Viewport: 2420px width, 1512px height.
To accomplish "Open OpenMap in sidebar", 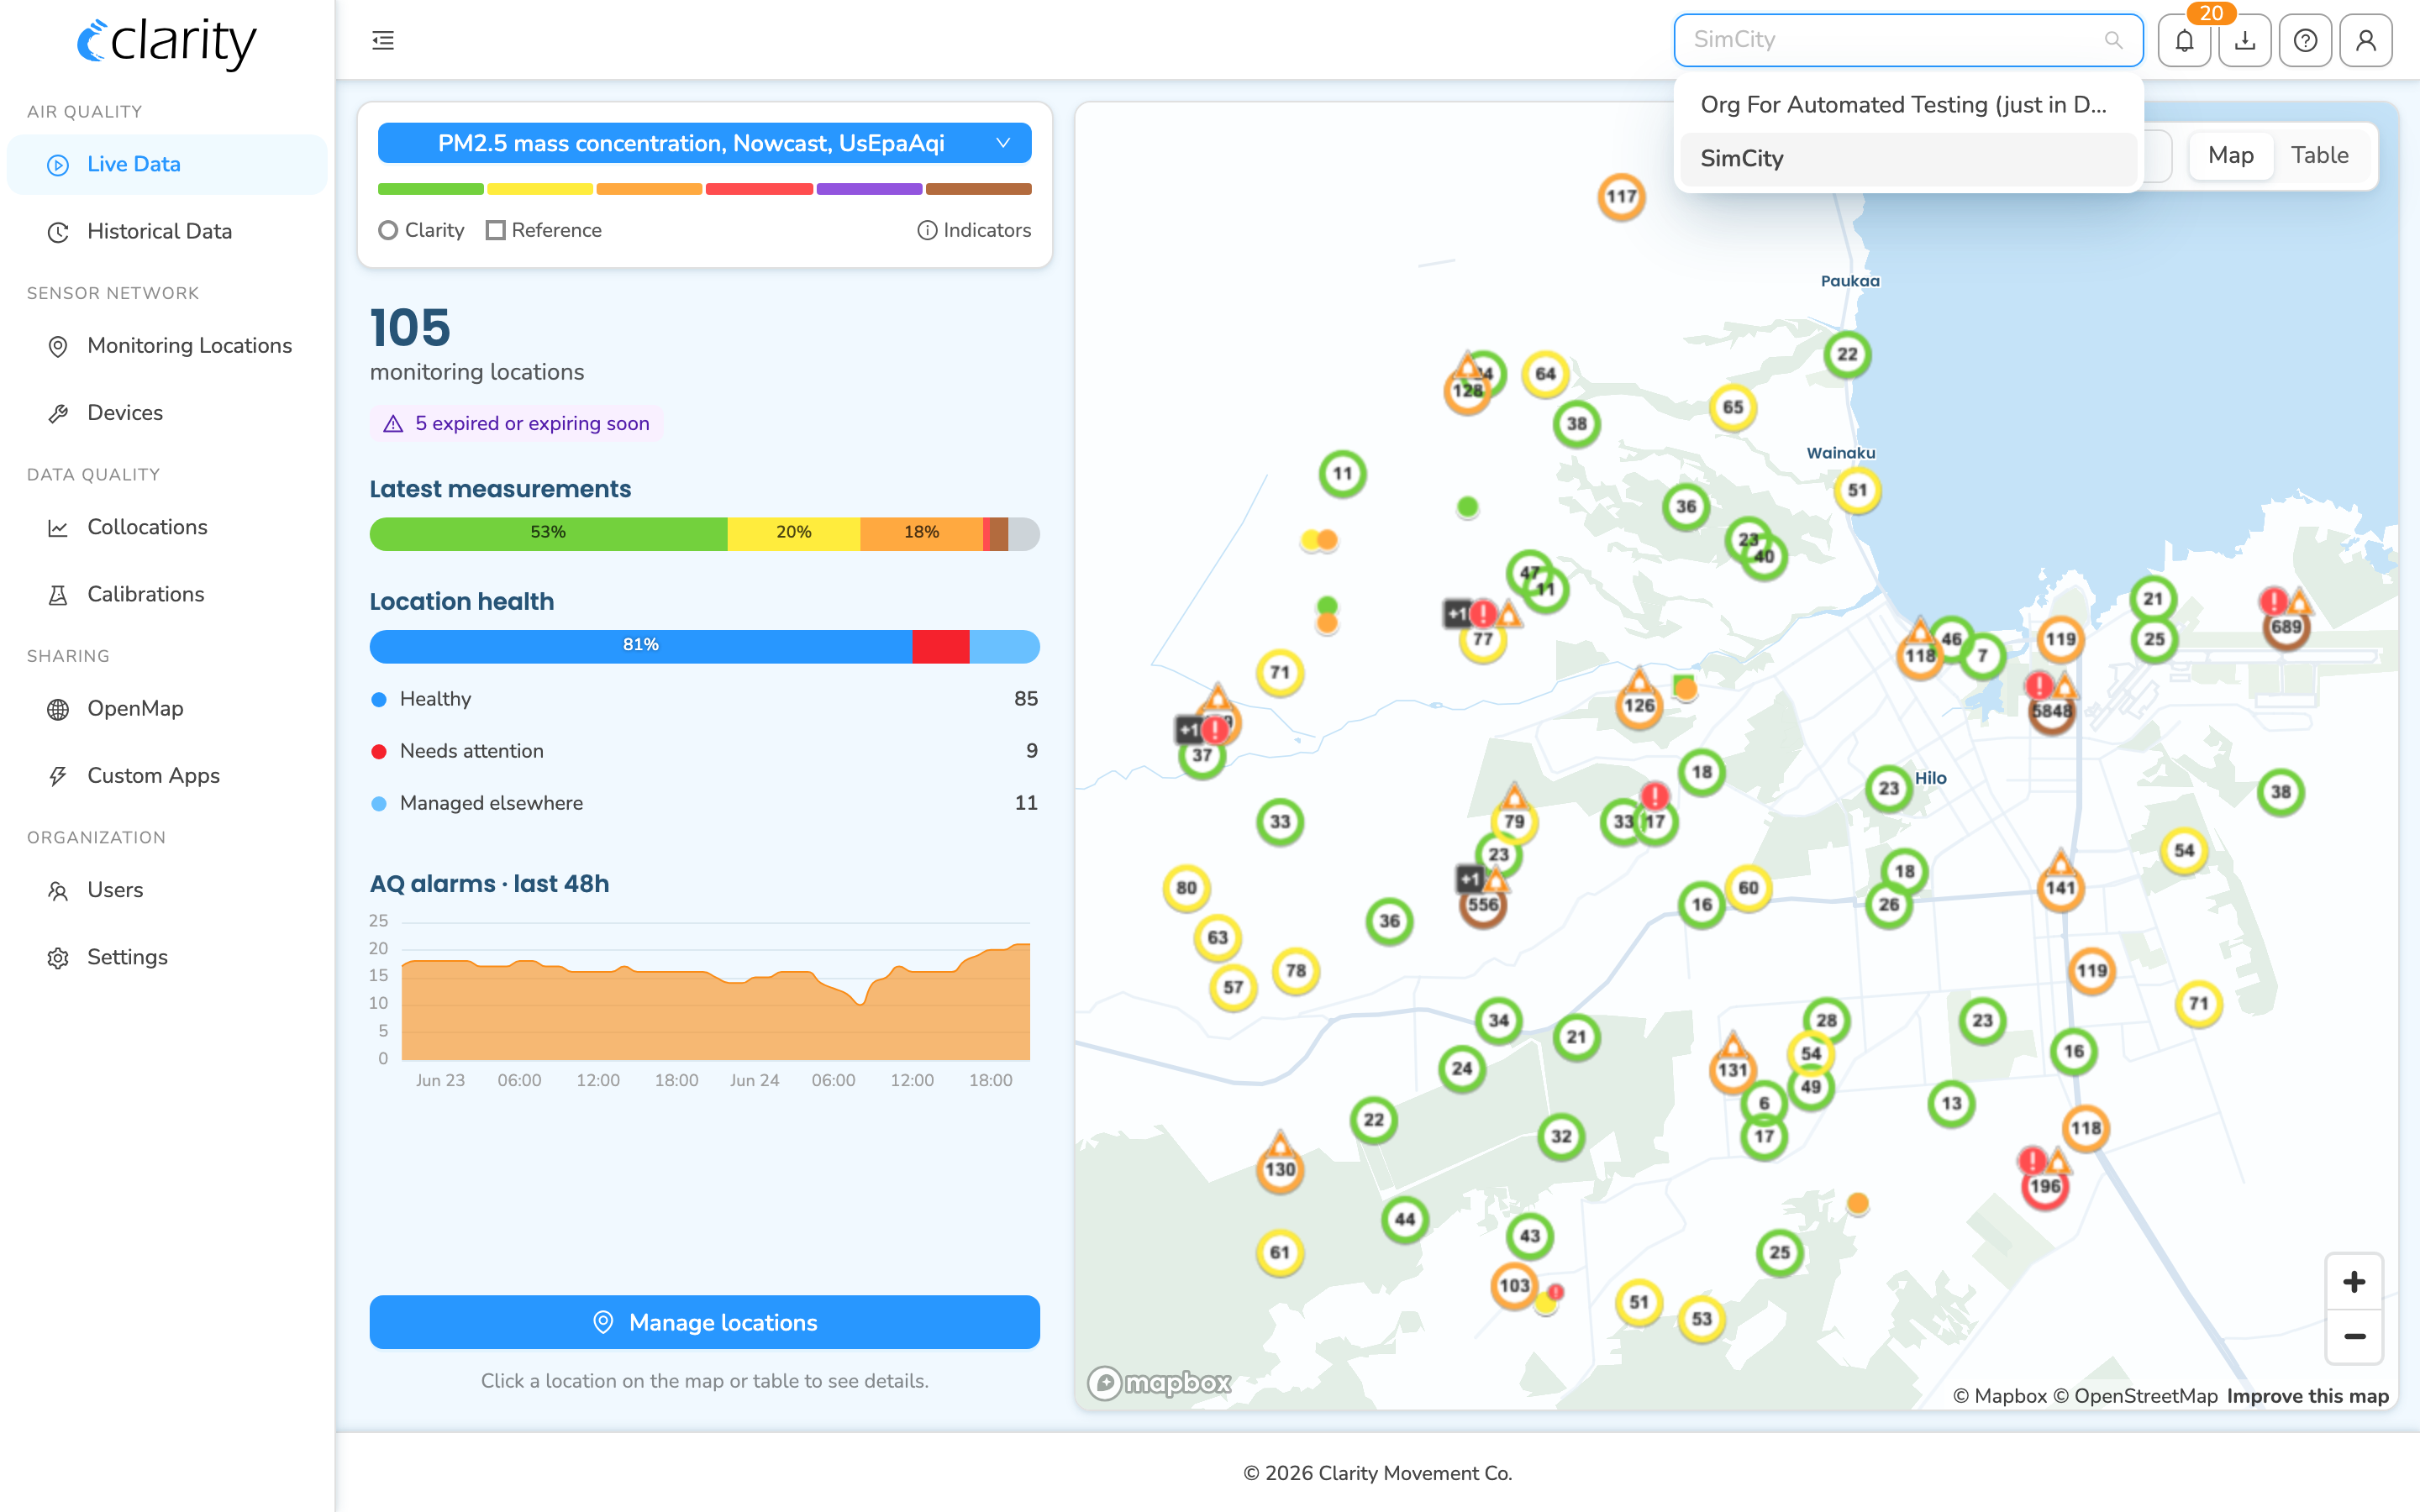I will [167, 708].
